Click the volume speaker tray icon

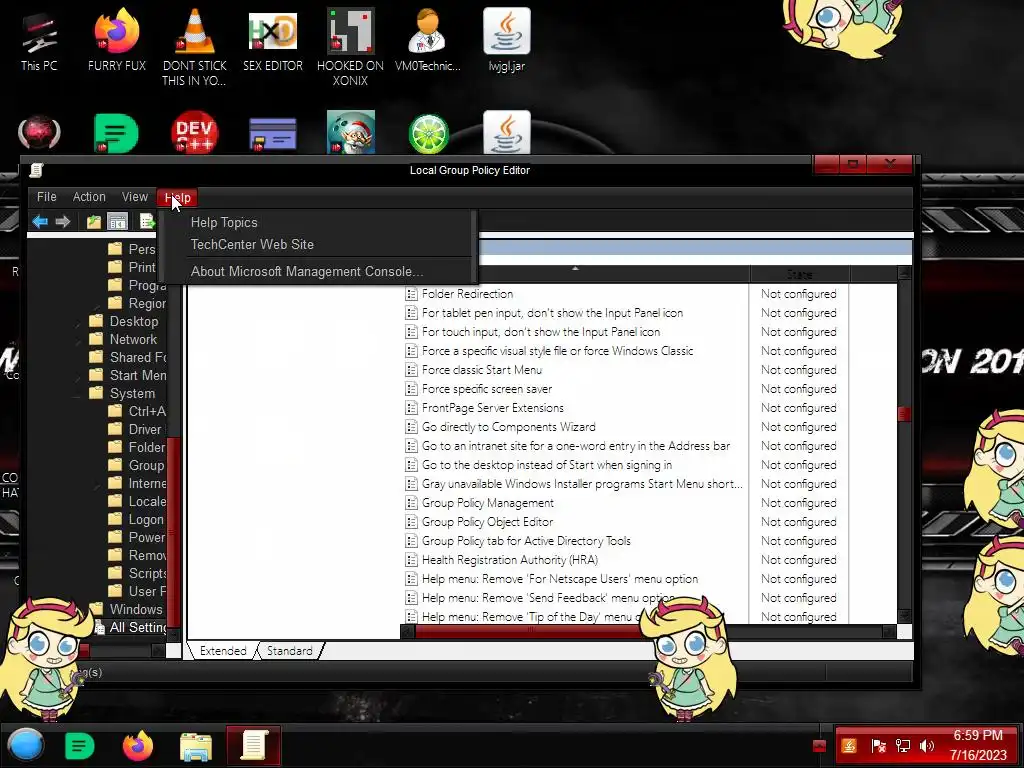(x=927, y=746)
